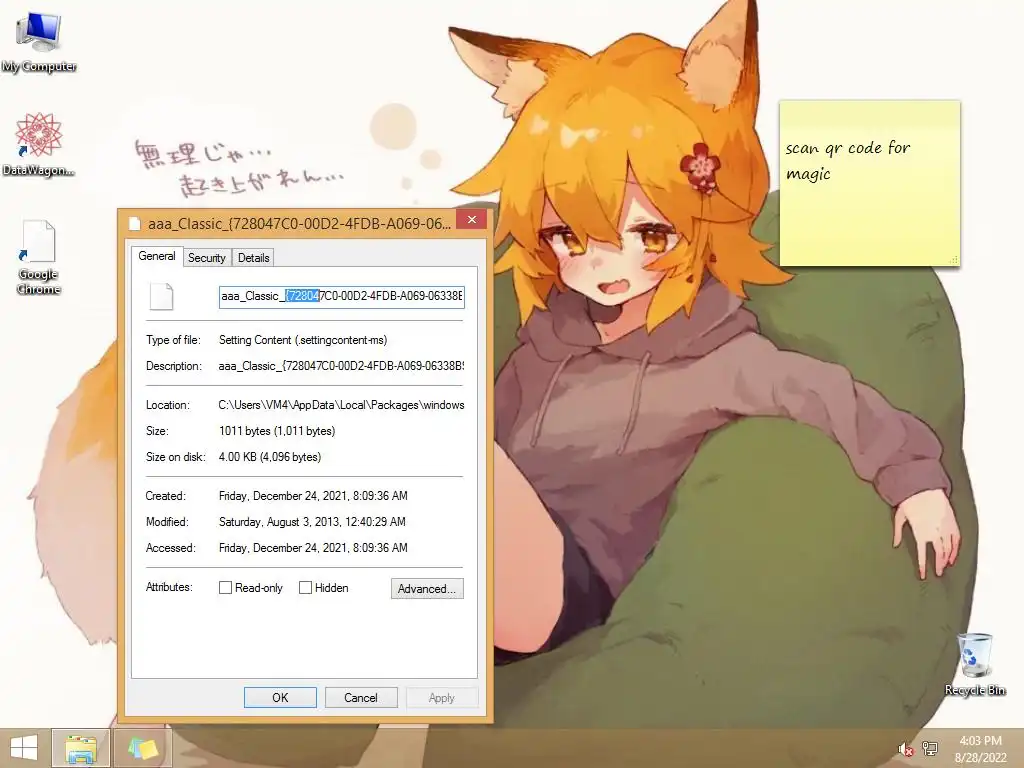Click the sticky note resize grip
This screenshot has height=768, width=1024.
click(x=953, y=260)
